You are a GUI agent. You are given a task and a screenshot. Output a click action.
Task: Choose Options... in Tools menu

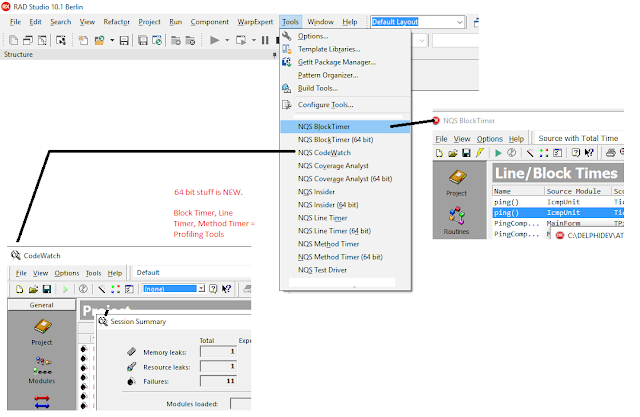tap(345, 36)
